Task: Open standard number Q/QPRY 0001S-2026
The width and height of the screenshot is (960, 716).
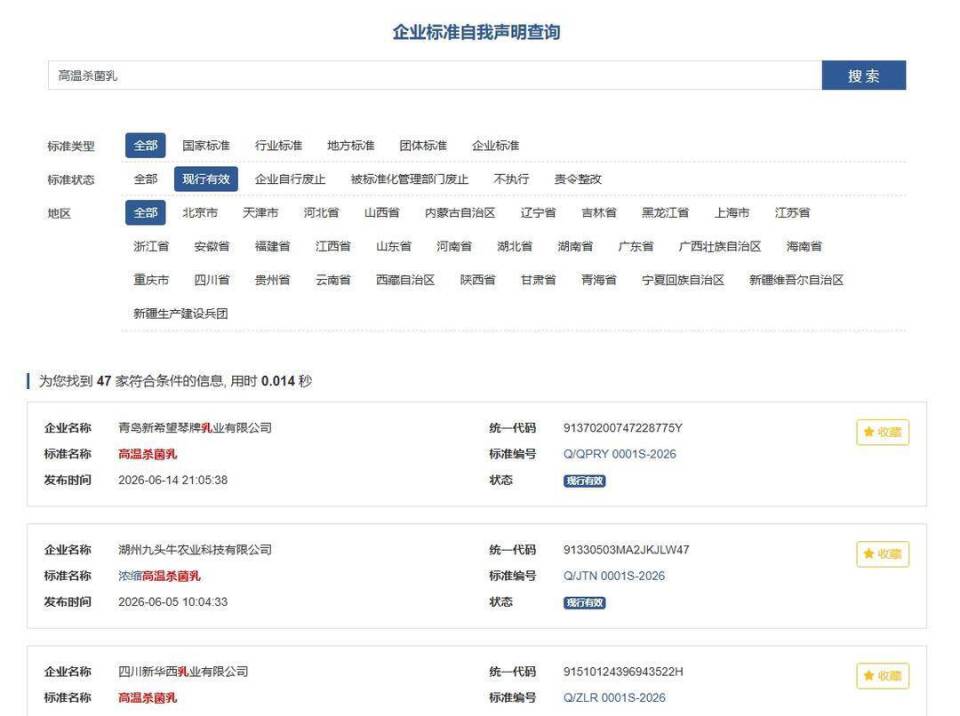Action: click(620, 454)
